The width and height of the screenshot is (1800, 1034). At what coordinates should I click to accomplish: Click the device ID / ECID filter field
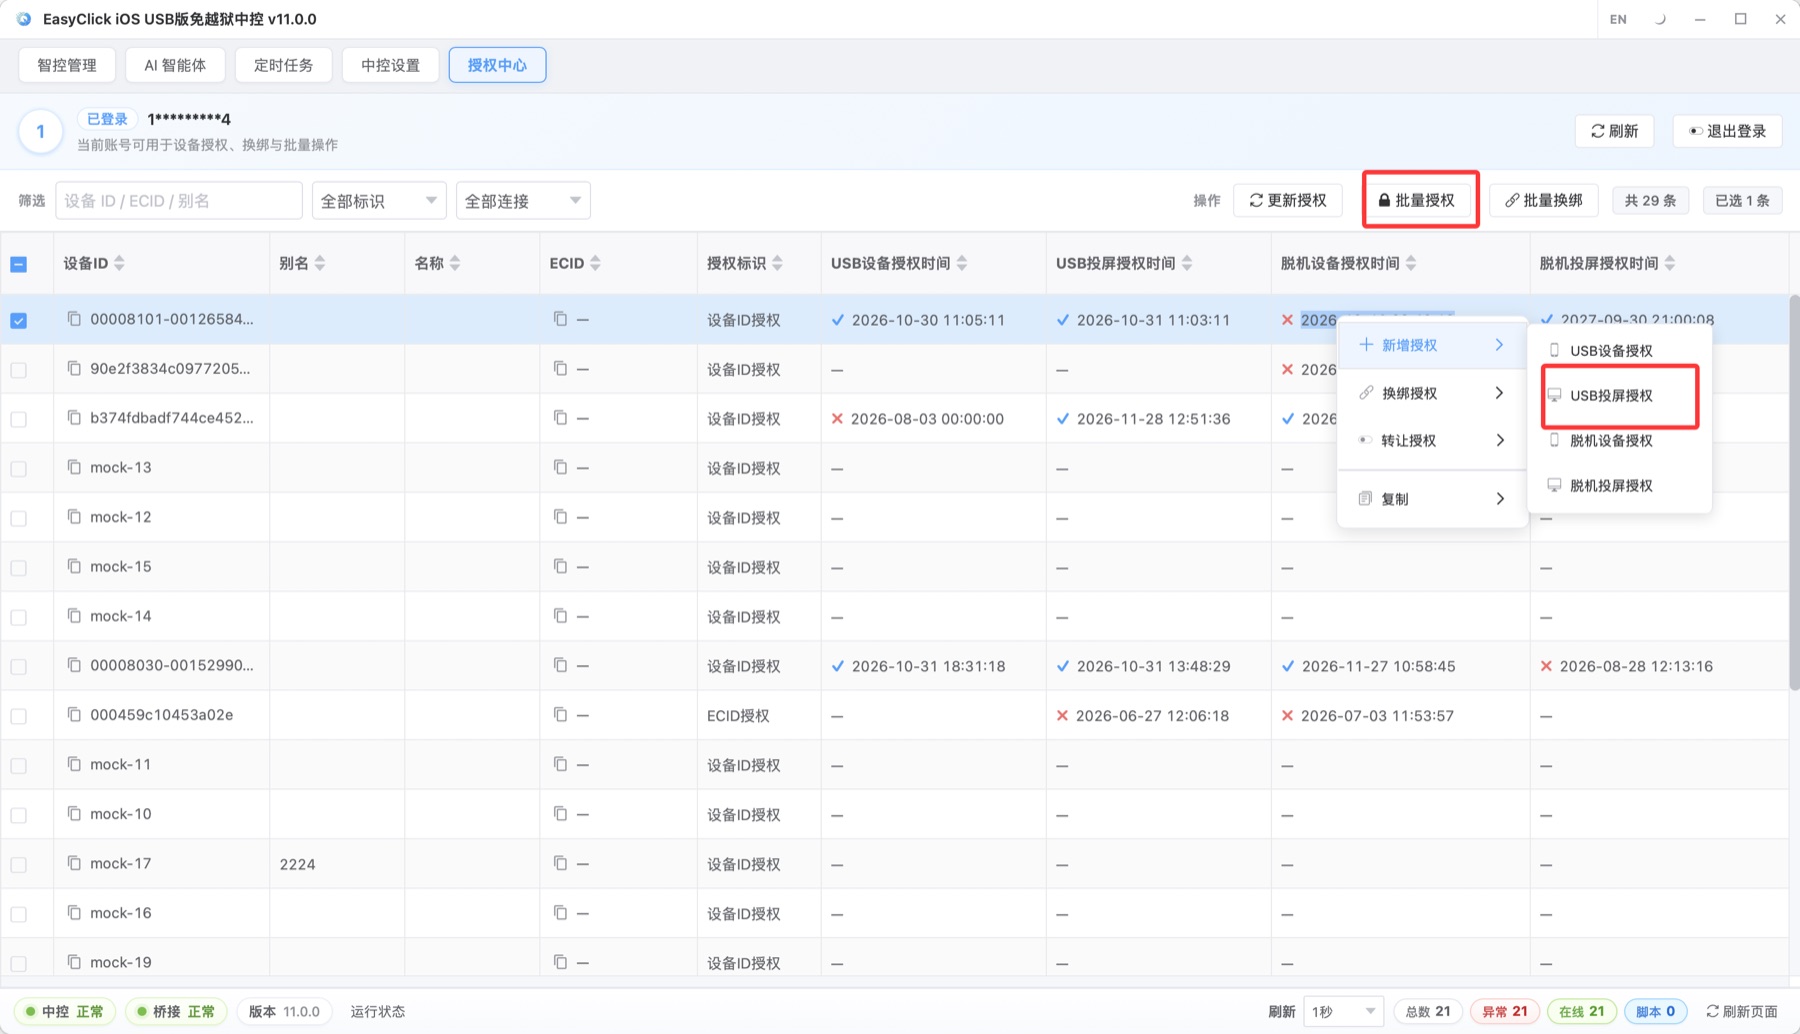click(179, 200)
